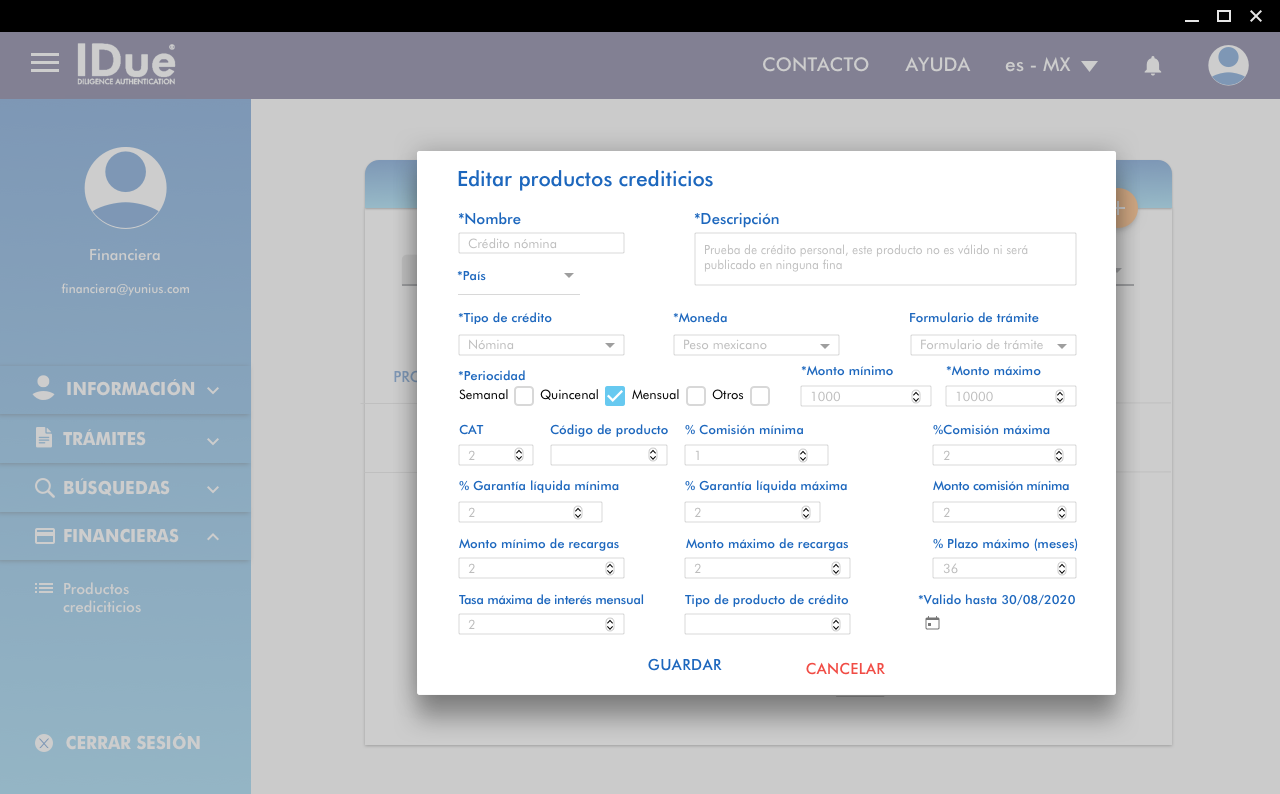Click the Monto mínimo stepper arrows
Screen dimensions: 1280x794
pyautogui.click(x=916, y=397)
